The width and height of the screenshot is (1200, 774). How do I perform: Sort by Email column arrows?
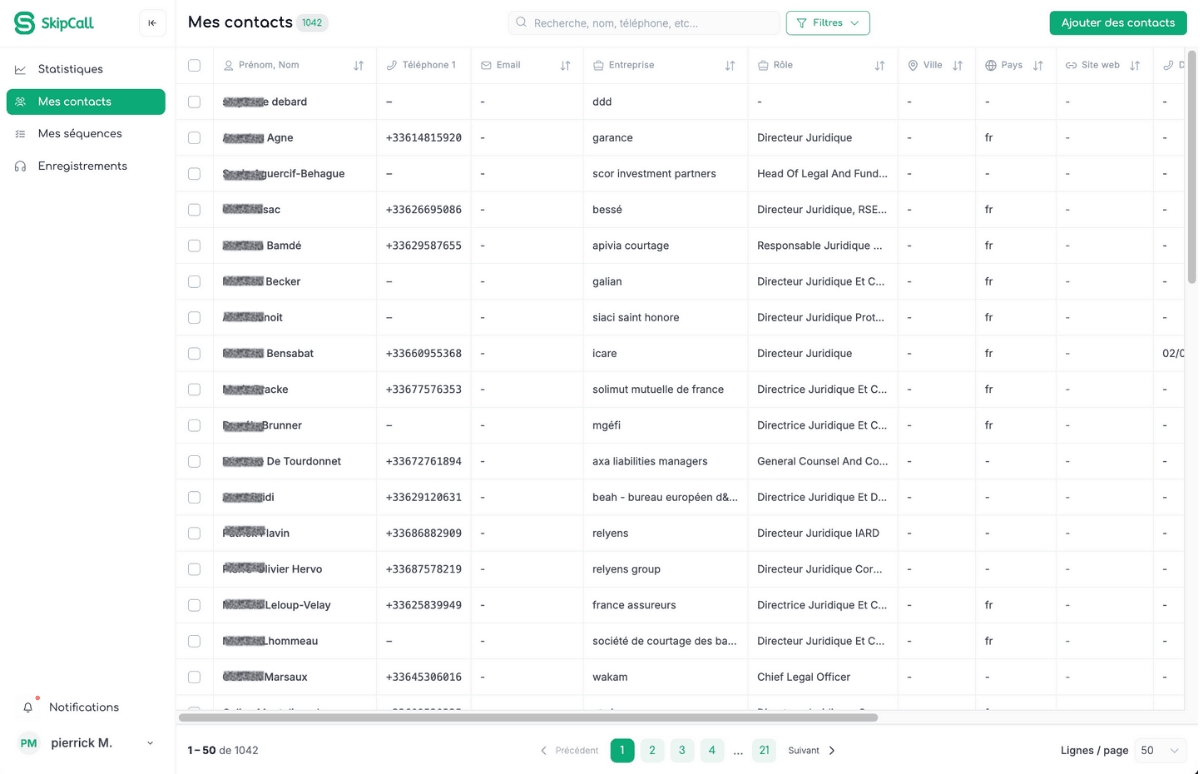(x=565, y=66)
